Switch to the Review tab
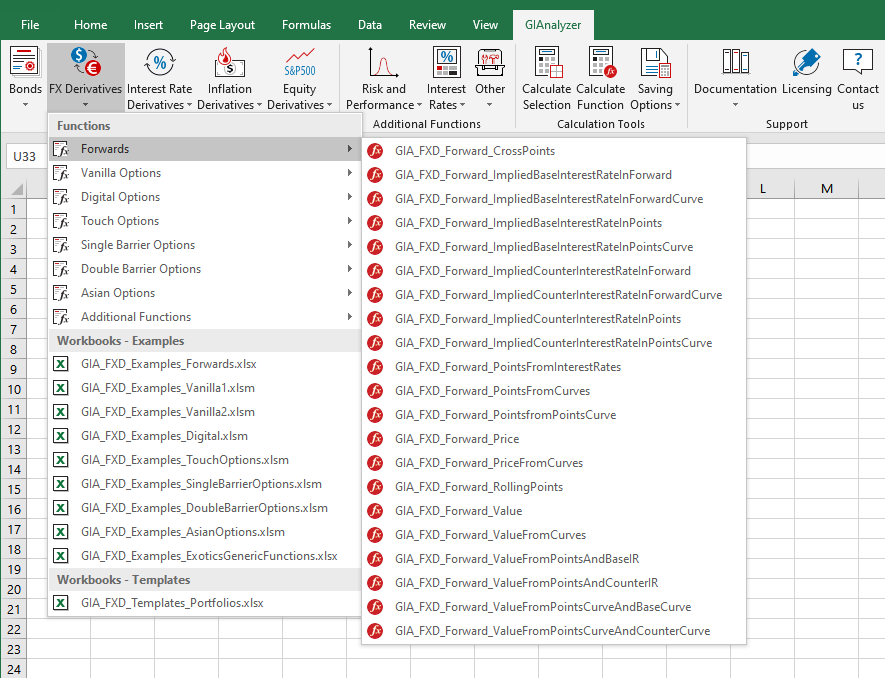The image size is (885, 678). [x=427, y=25]
